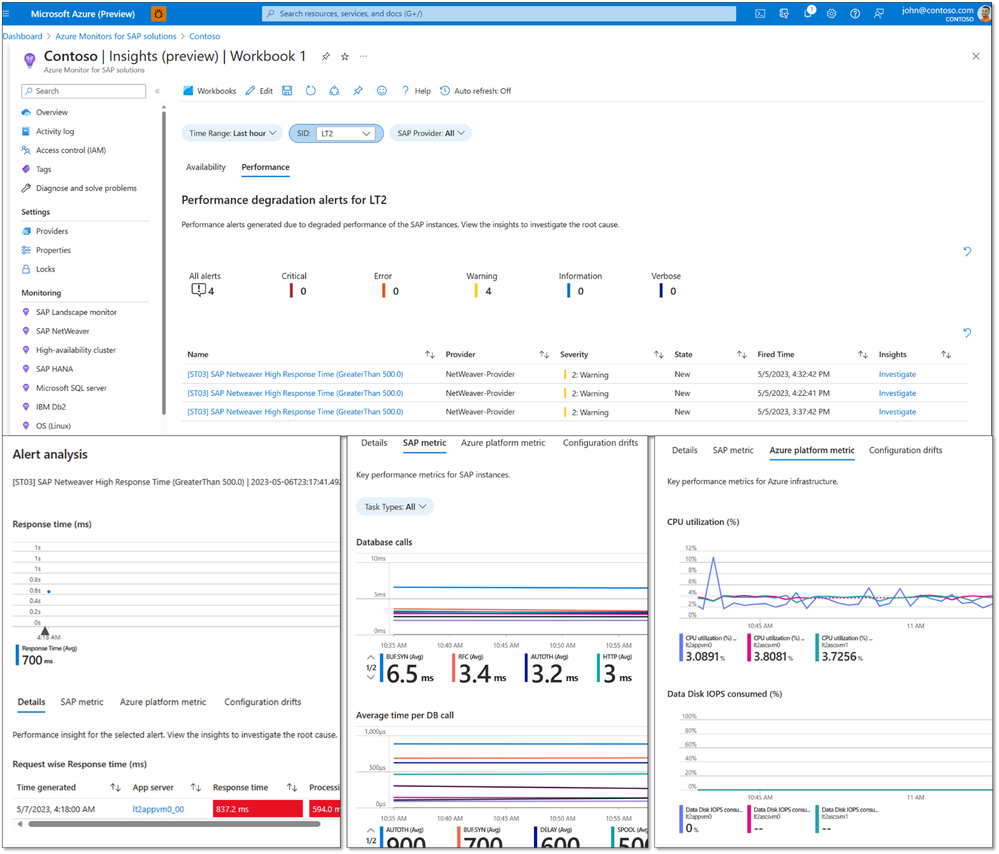The width and height of the screenshot is (999, 854).
Task: Investigate the alert fired at 4:22:41 PM
Action: coord(897,393)
